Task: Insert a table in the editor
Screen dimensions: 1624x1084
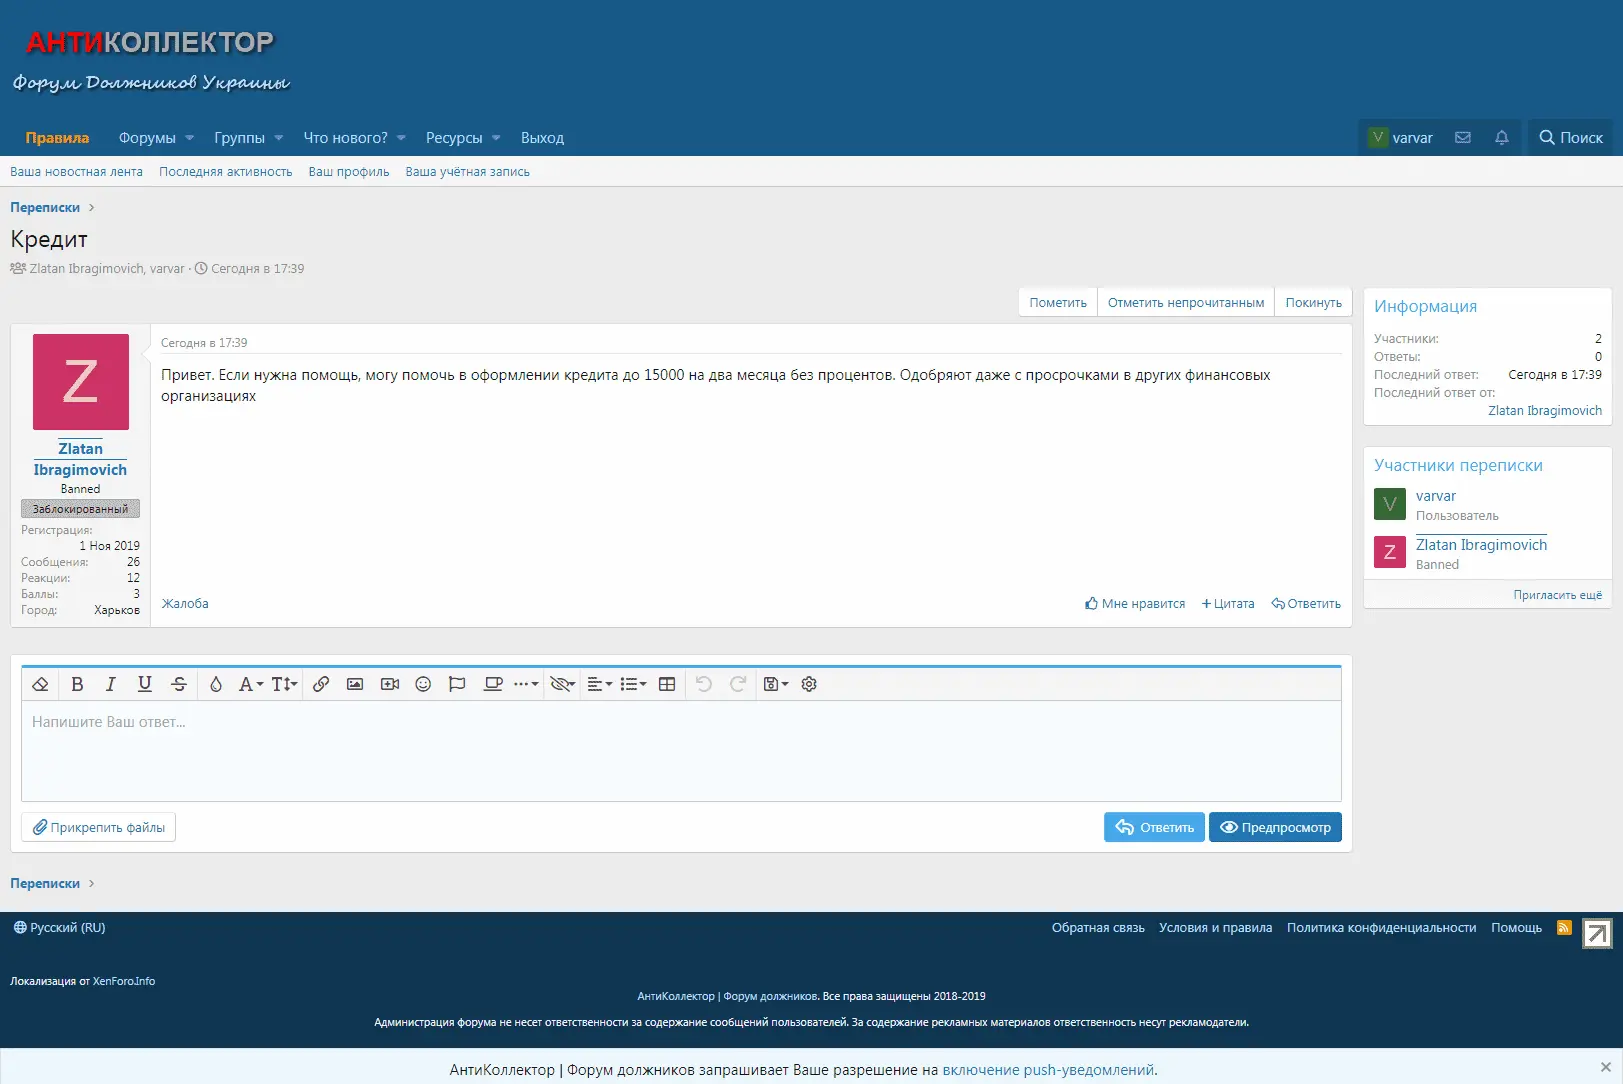Action: click(667, 684)
